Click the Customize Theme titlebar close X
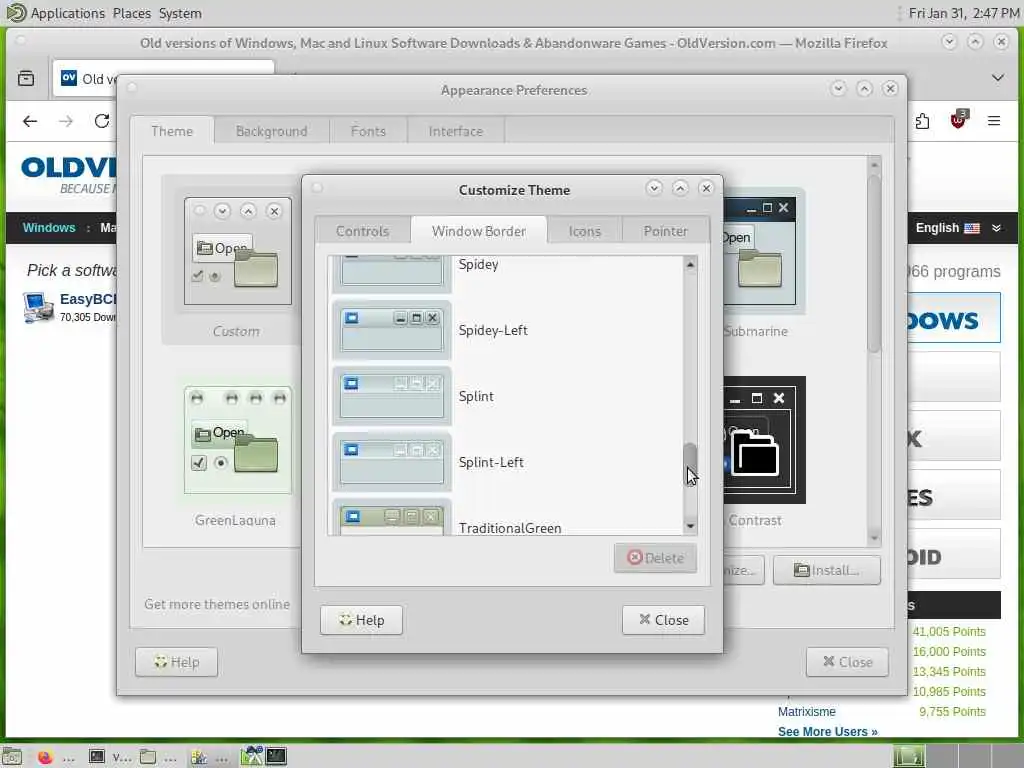Image resolution: width=1024 pixels, height=768 pixels. pos(706,189)
